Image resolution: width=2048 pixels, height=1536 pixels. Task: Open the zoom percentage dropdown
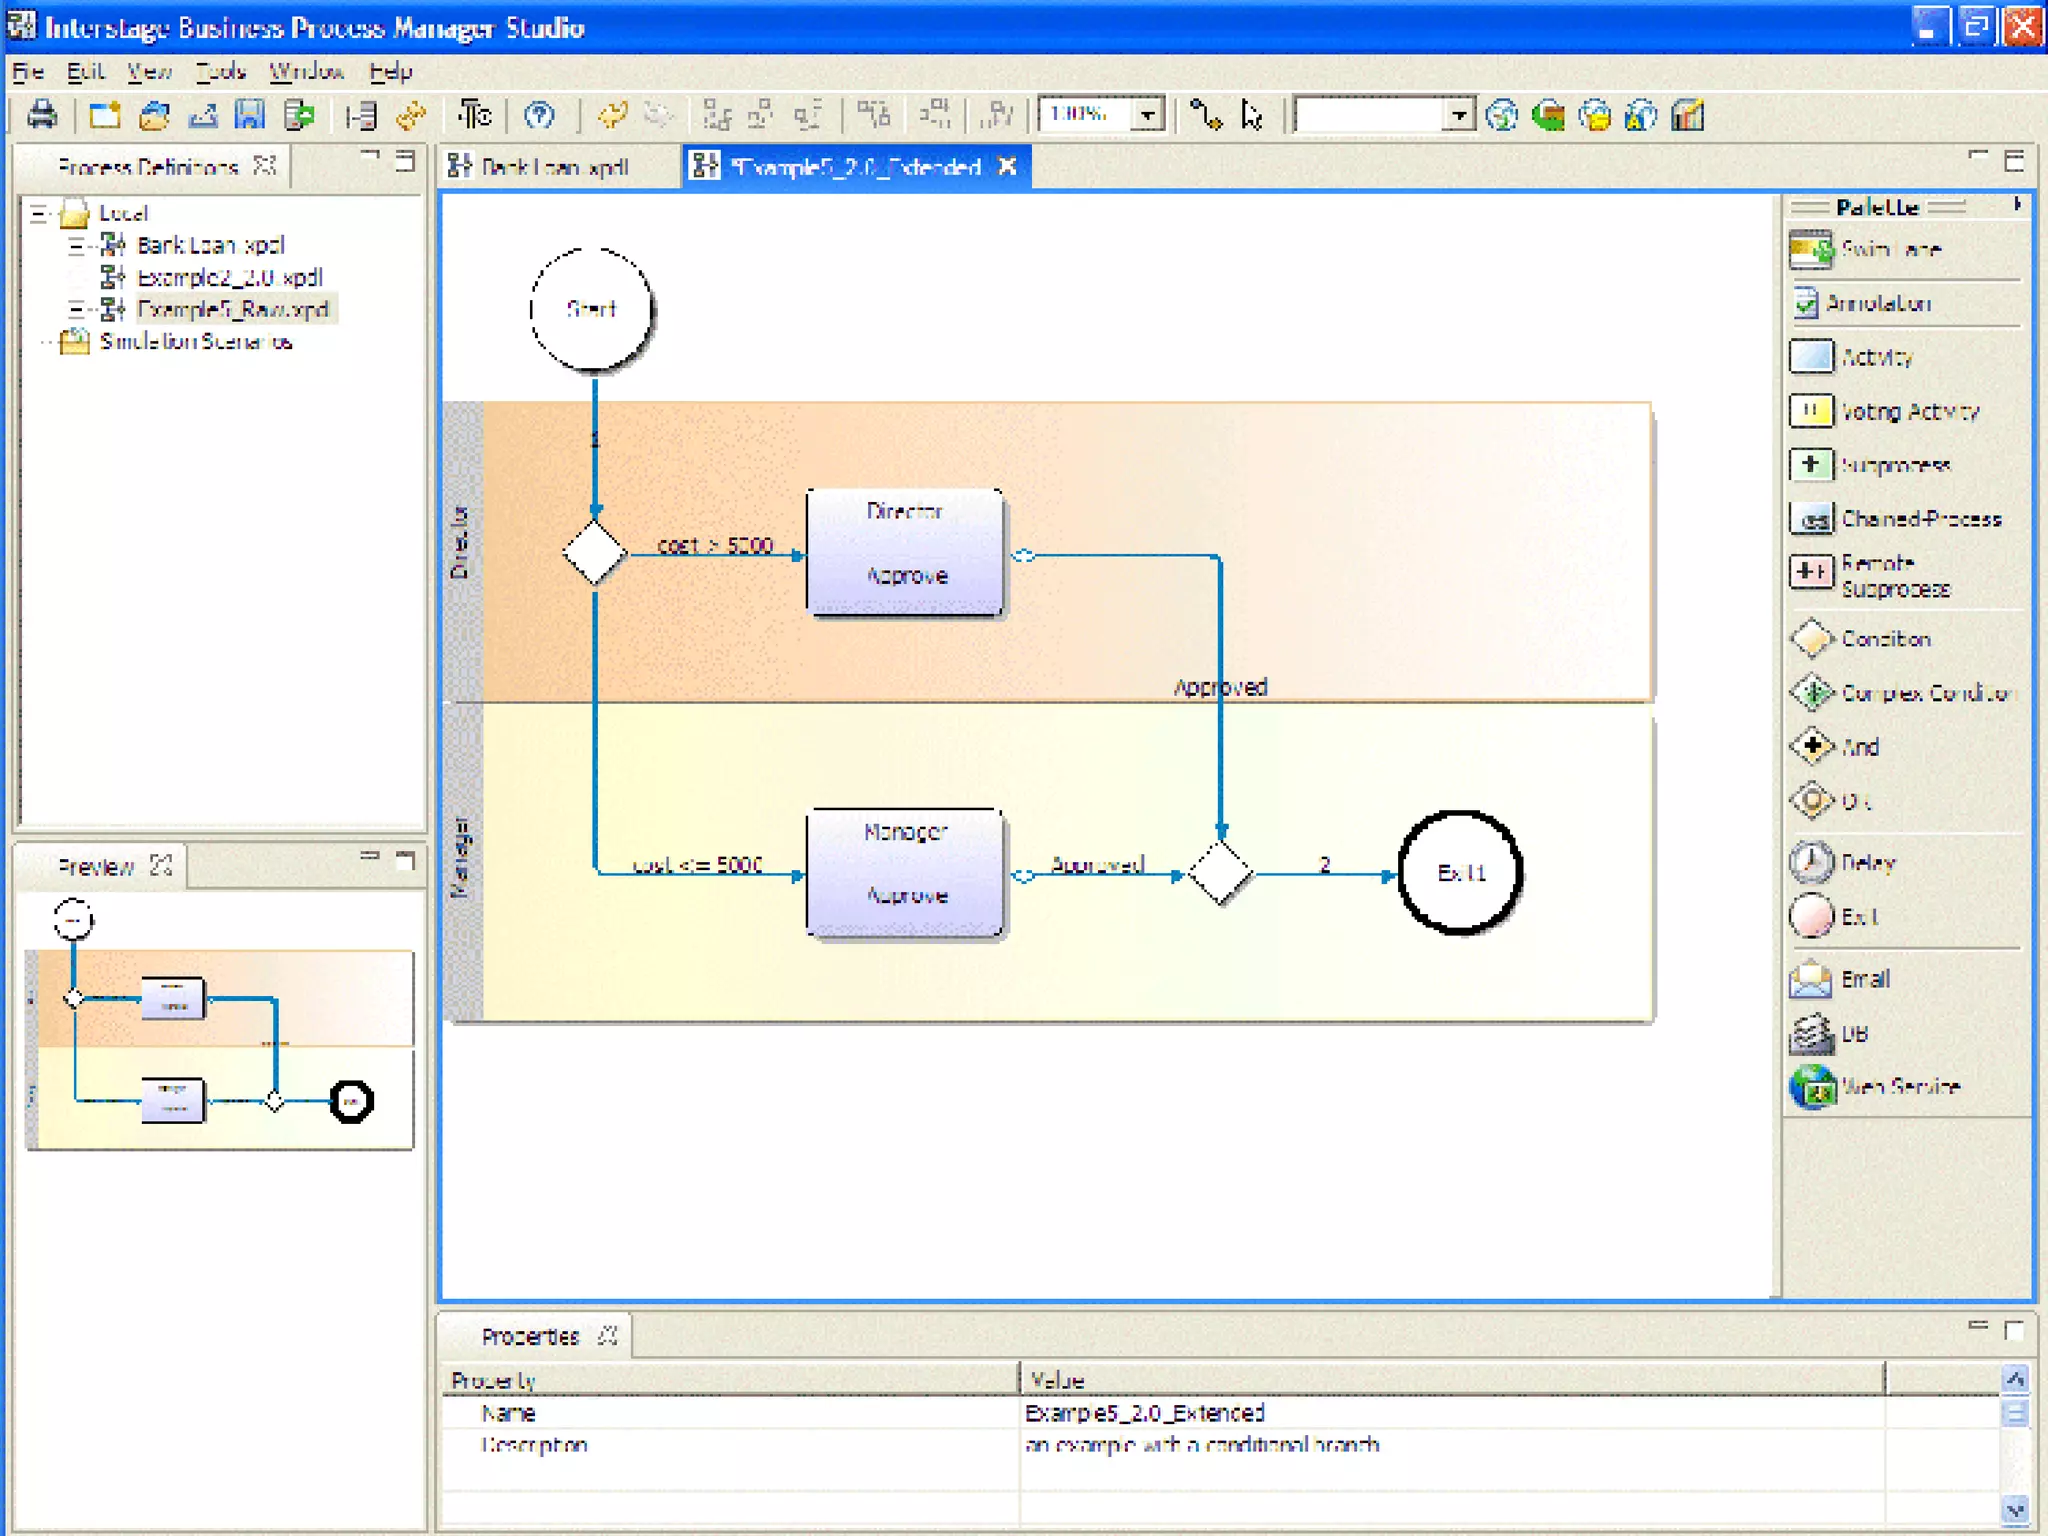pos(1149,115)
